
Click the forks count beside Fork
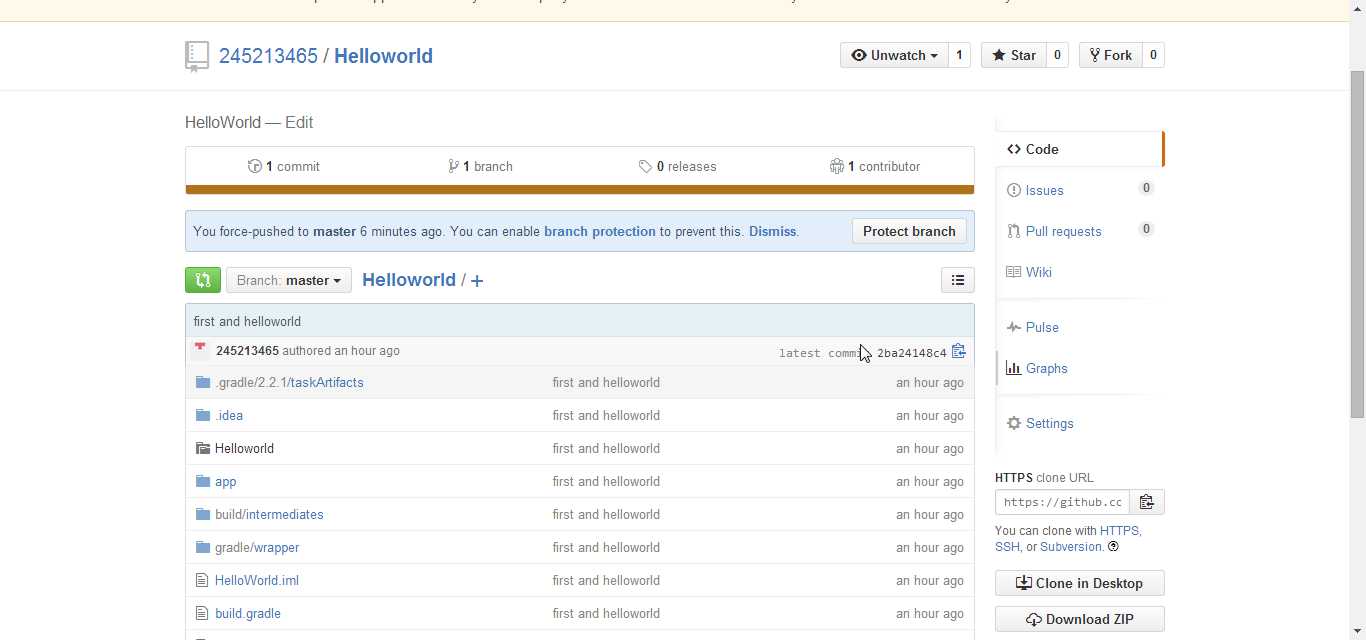click(x=1153, y=55)
